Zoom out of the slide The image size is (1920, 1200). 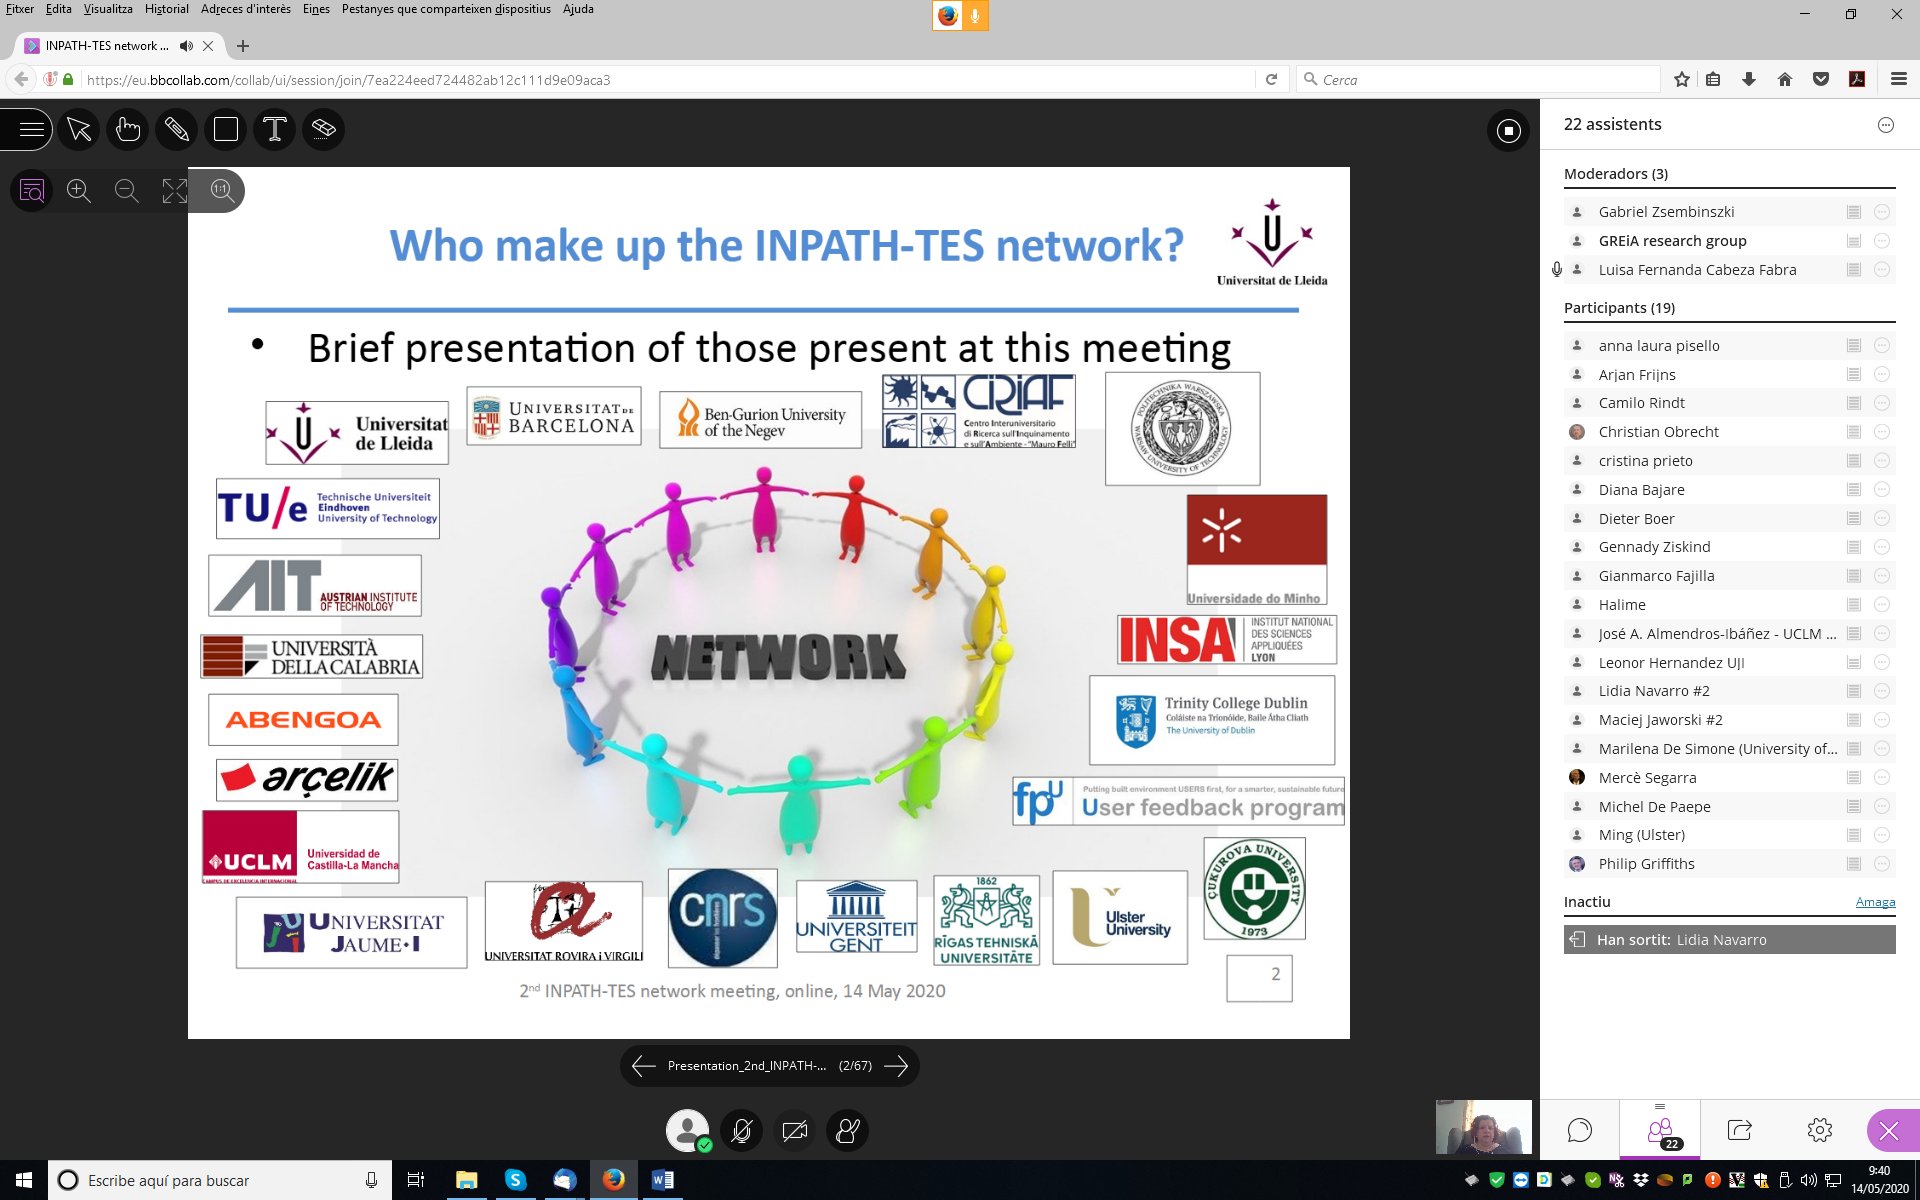click(x=127, y=191)
